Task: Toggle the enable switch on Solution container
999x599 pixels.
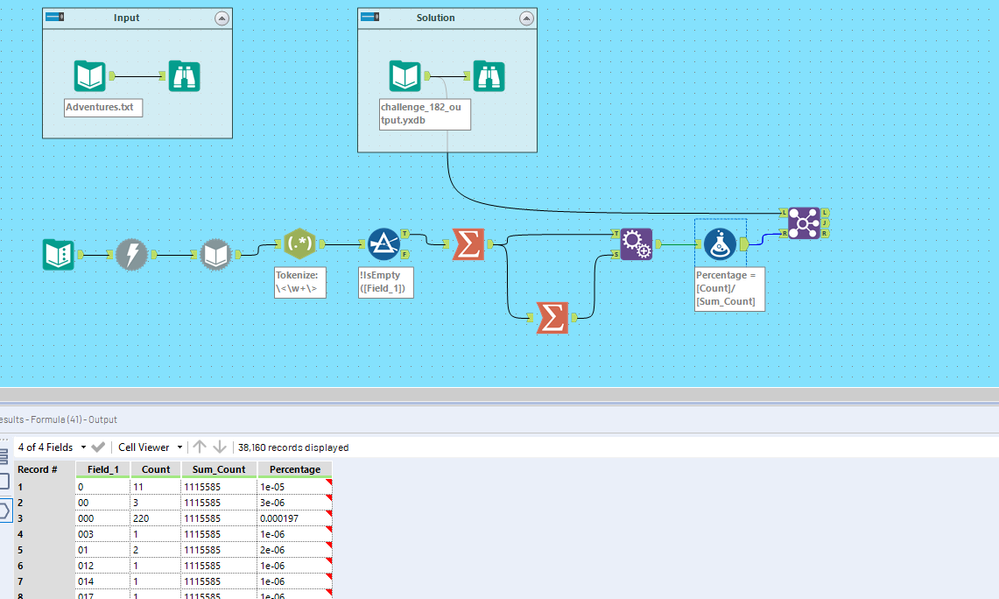Action: click(370, 17)
